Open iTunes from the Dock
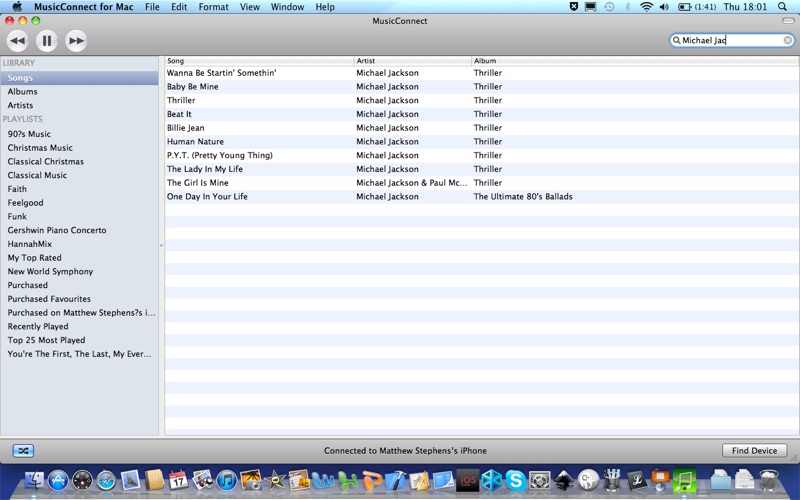 click(x=227, y=480)
